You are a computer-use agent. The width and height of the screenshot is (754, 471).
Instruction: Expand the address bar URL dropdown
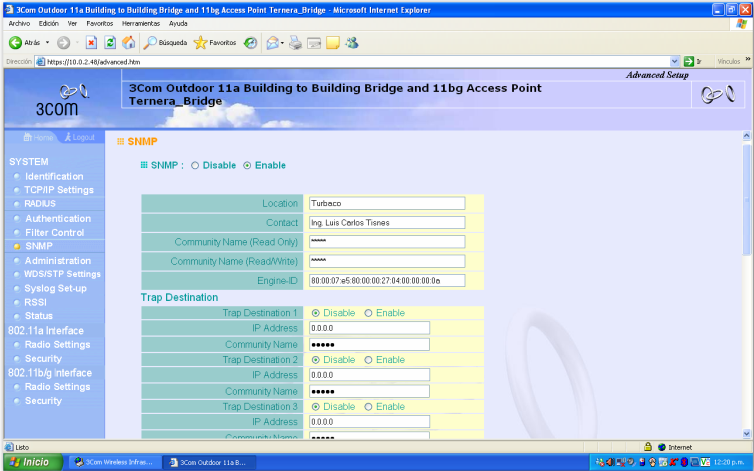pyautogui.click(x=674, y=62)
